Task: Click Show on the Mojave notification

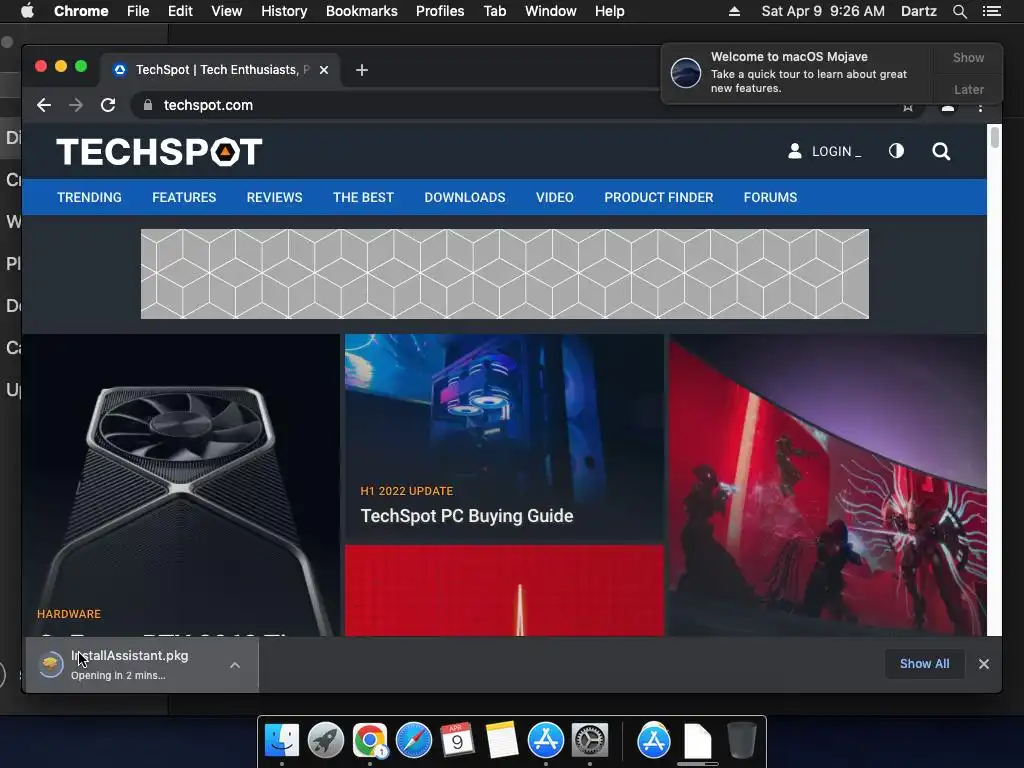Action: pos(968,57)
